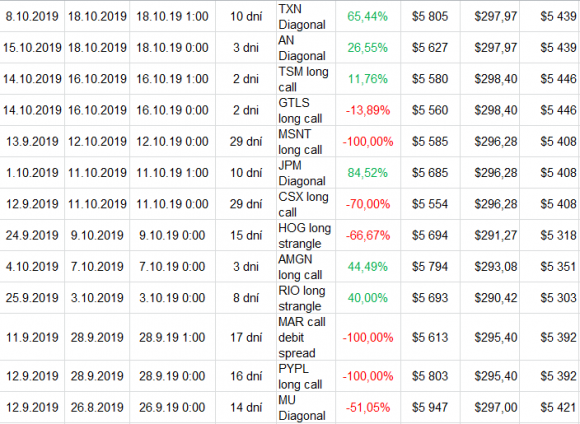Select the 3.10.2019 close date cell

[97, 298]
